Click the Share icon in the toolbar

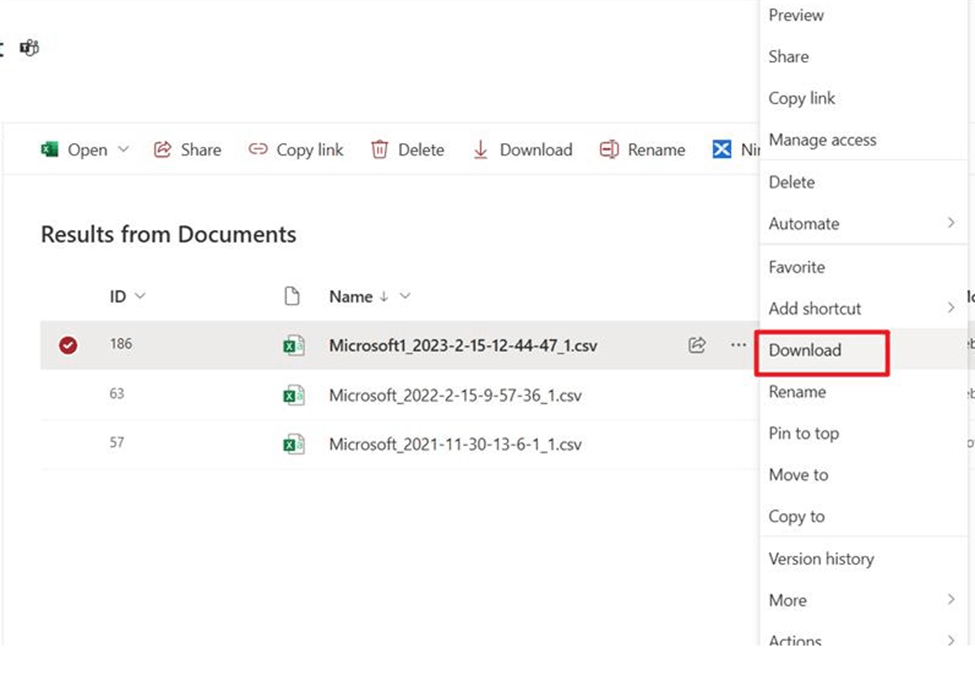(162, 150)
